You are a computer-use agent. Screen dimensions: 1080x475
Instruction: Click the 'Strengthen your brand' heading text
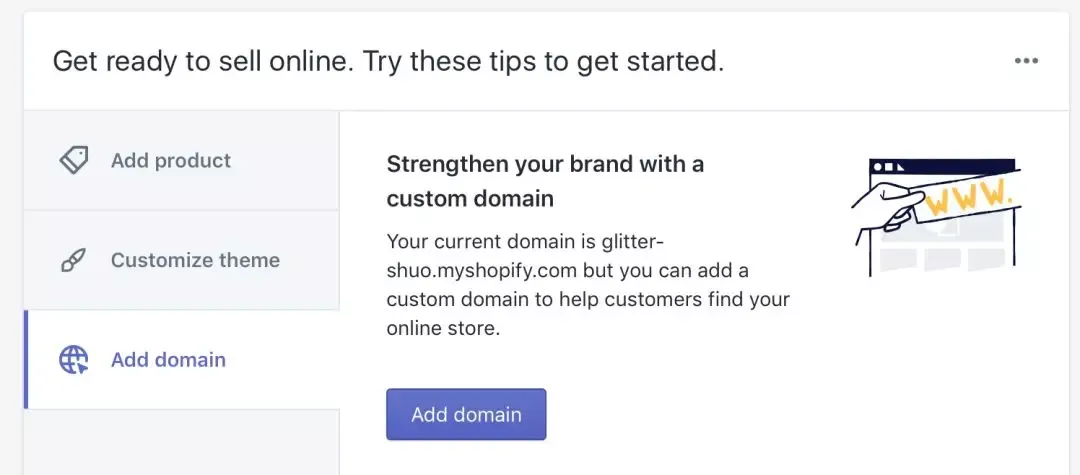(546, 165)
